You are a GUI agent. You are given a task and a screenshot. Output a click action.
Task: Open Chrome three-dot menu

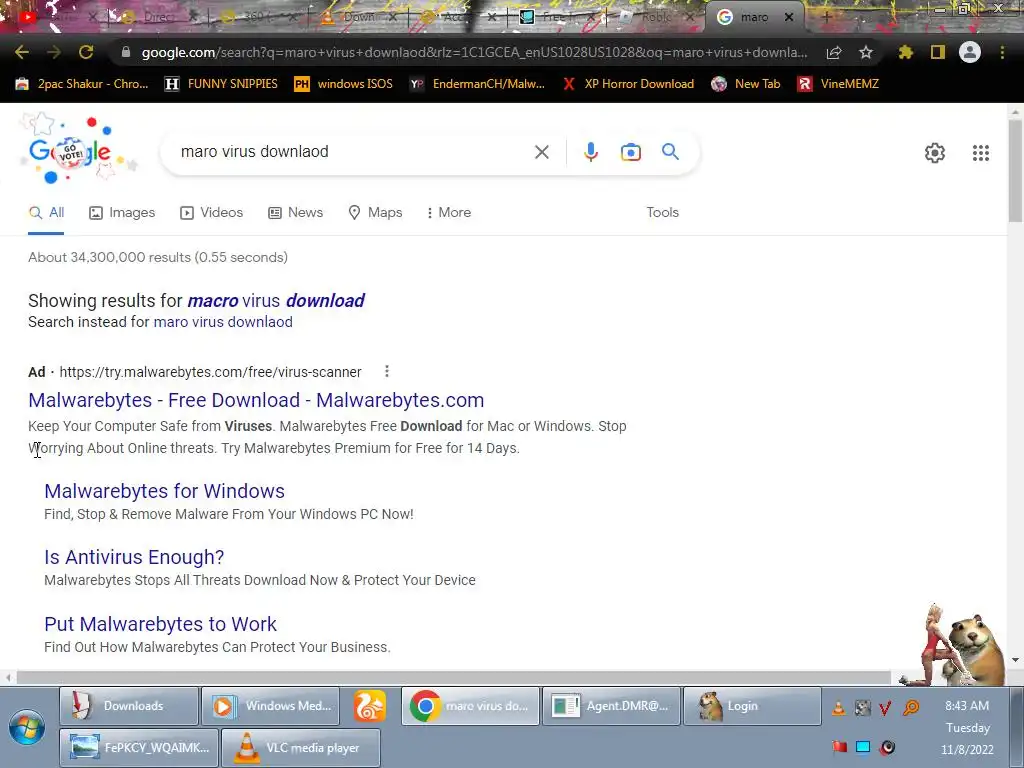point(1002,52)
